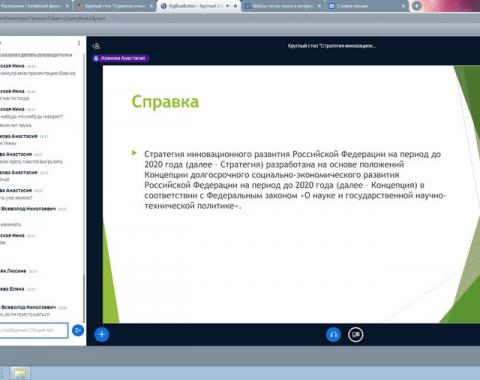Screen dimensions: 480x380
Task: Click the Елена chat sender name
Action: 12,289
